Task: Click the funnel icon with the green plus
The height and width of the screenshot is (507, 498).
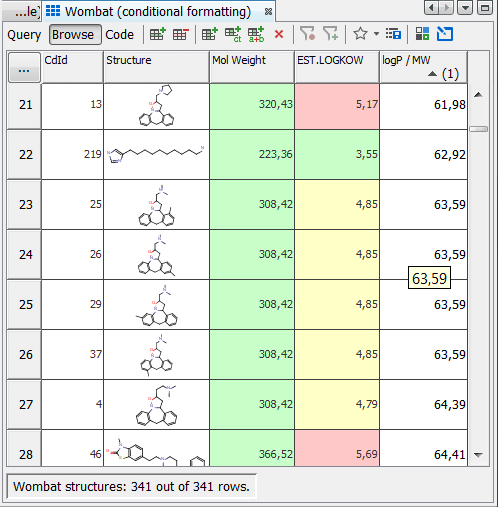Action: pyautogui.click(x=330, y=34)
